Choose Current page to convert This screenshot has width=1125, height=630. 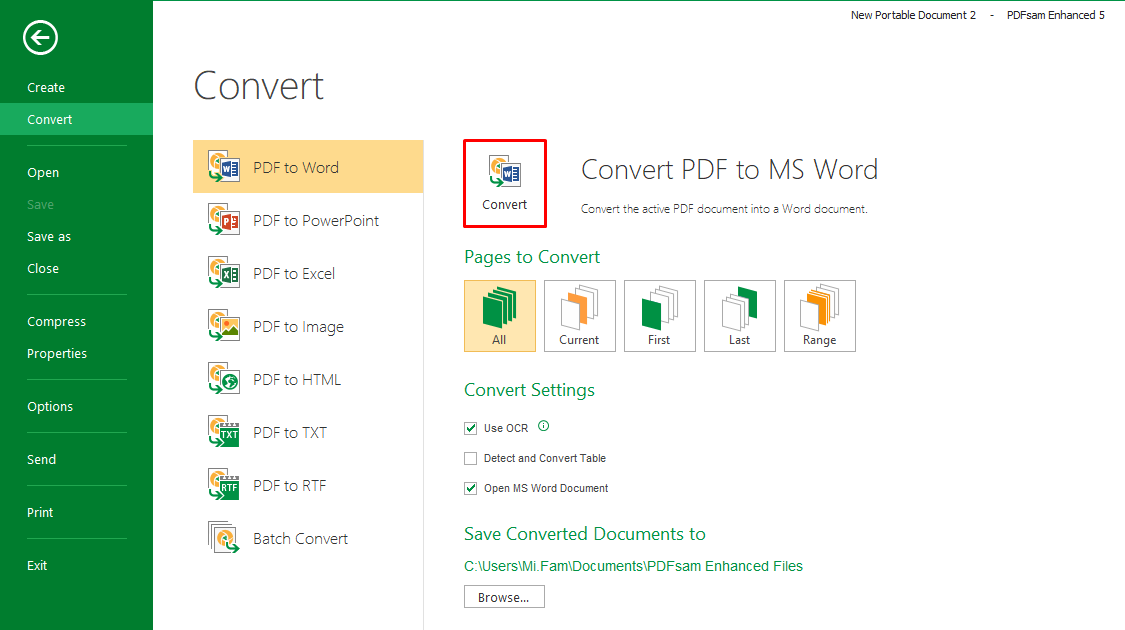(580, 316)
